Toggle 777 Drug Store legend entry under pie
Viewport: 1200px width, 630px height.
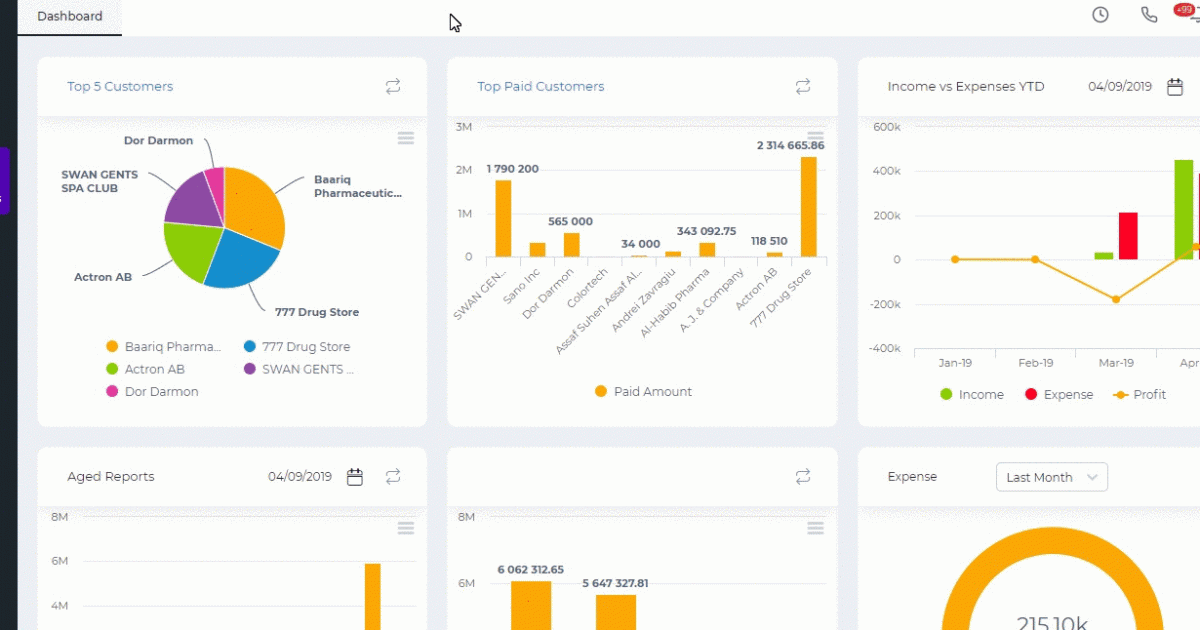[x=297, y=347]
